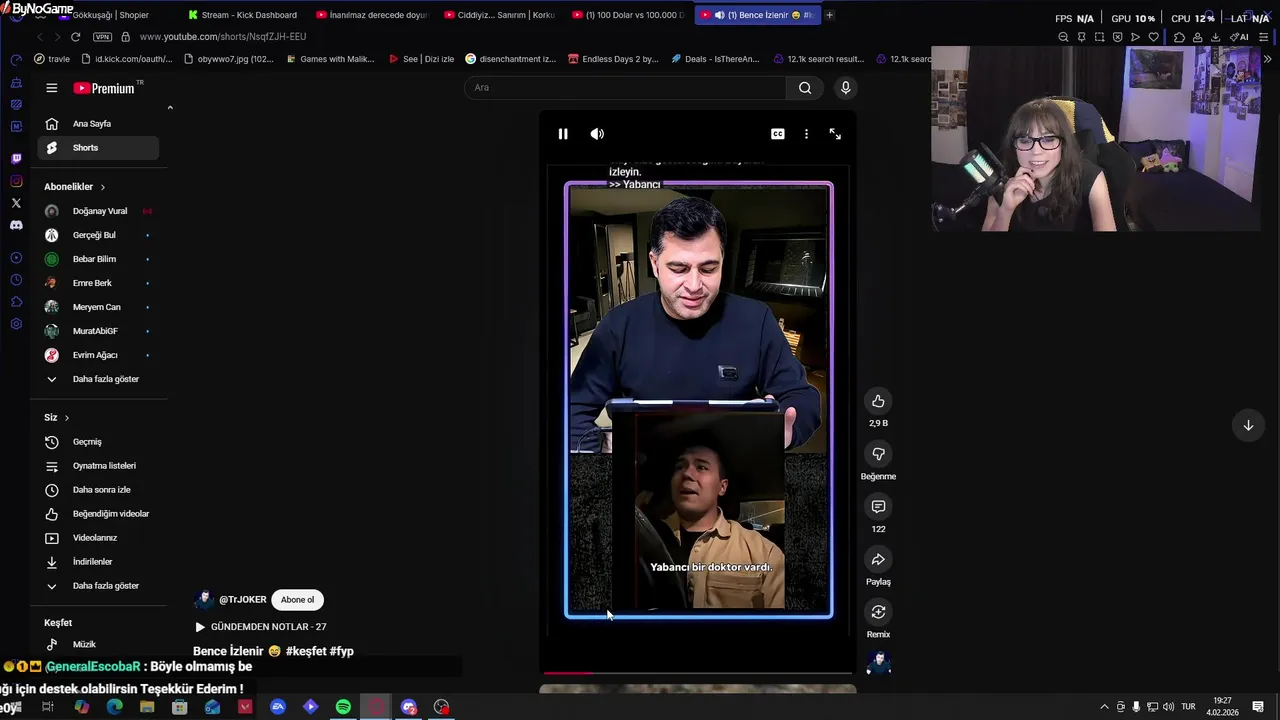1280x720 pixels.
Task: Toggle the YouTube hamburger guide menu
Action: [52, 88]
